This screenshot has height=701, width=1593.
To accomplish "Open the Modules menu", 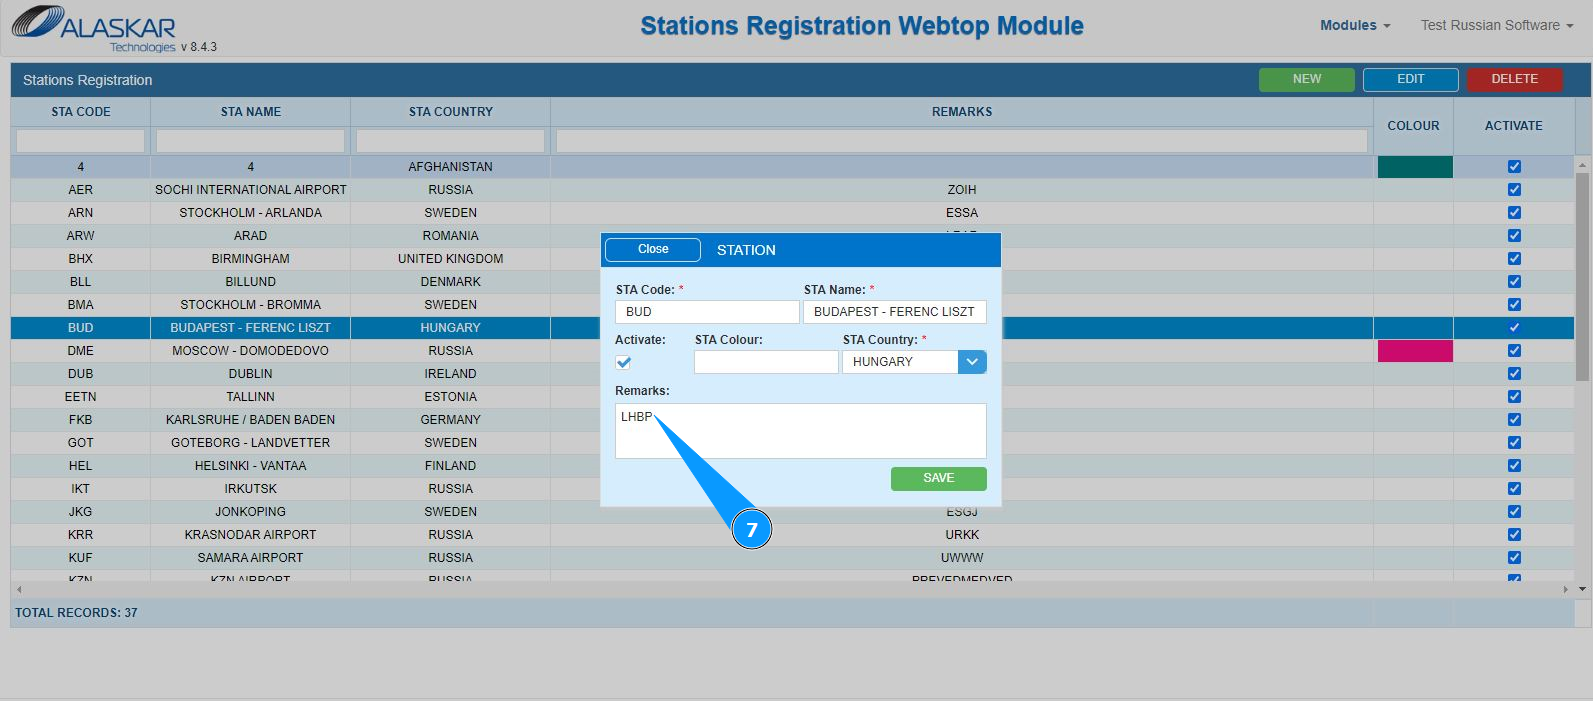I will [1355, 25].
